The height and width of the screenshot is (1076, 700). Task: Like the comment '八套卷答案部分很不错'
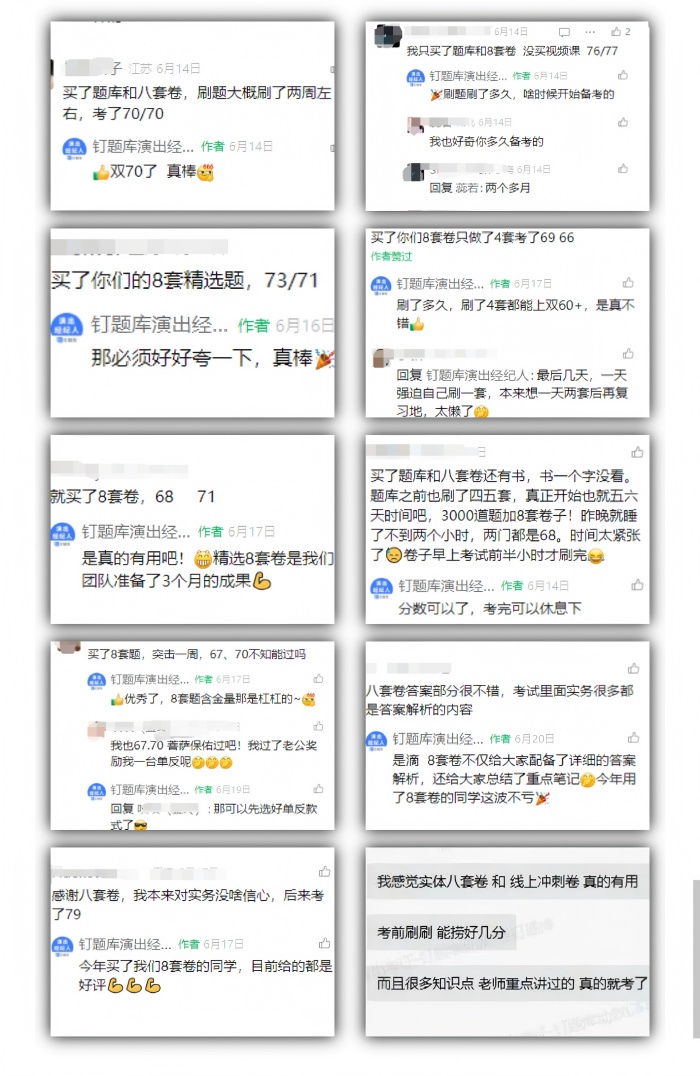(633, 668)
